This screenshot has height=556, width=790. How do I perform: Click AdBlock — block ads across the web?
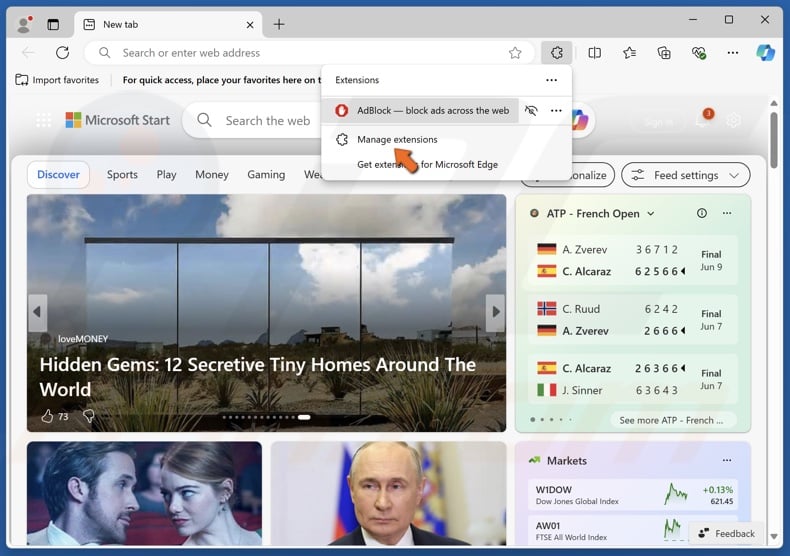tap(421, 110)
